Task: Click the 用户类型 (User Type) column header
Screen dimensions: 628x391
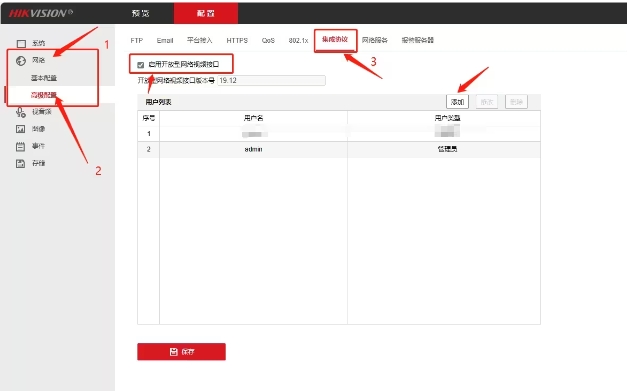Action: click(447, 118)
